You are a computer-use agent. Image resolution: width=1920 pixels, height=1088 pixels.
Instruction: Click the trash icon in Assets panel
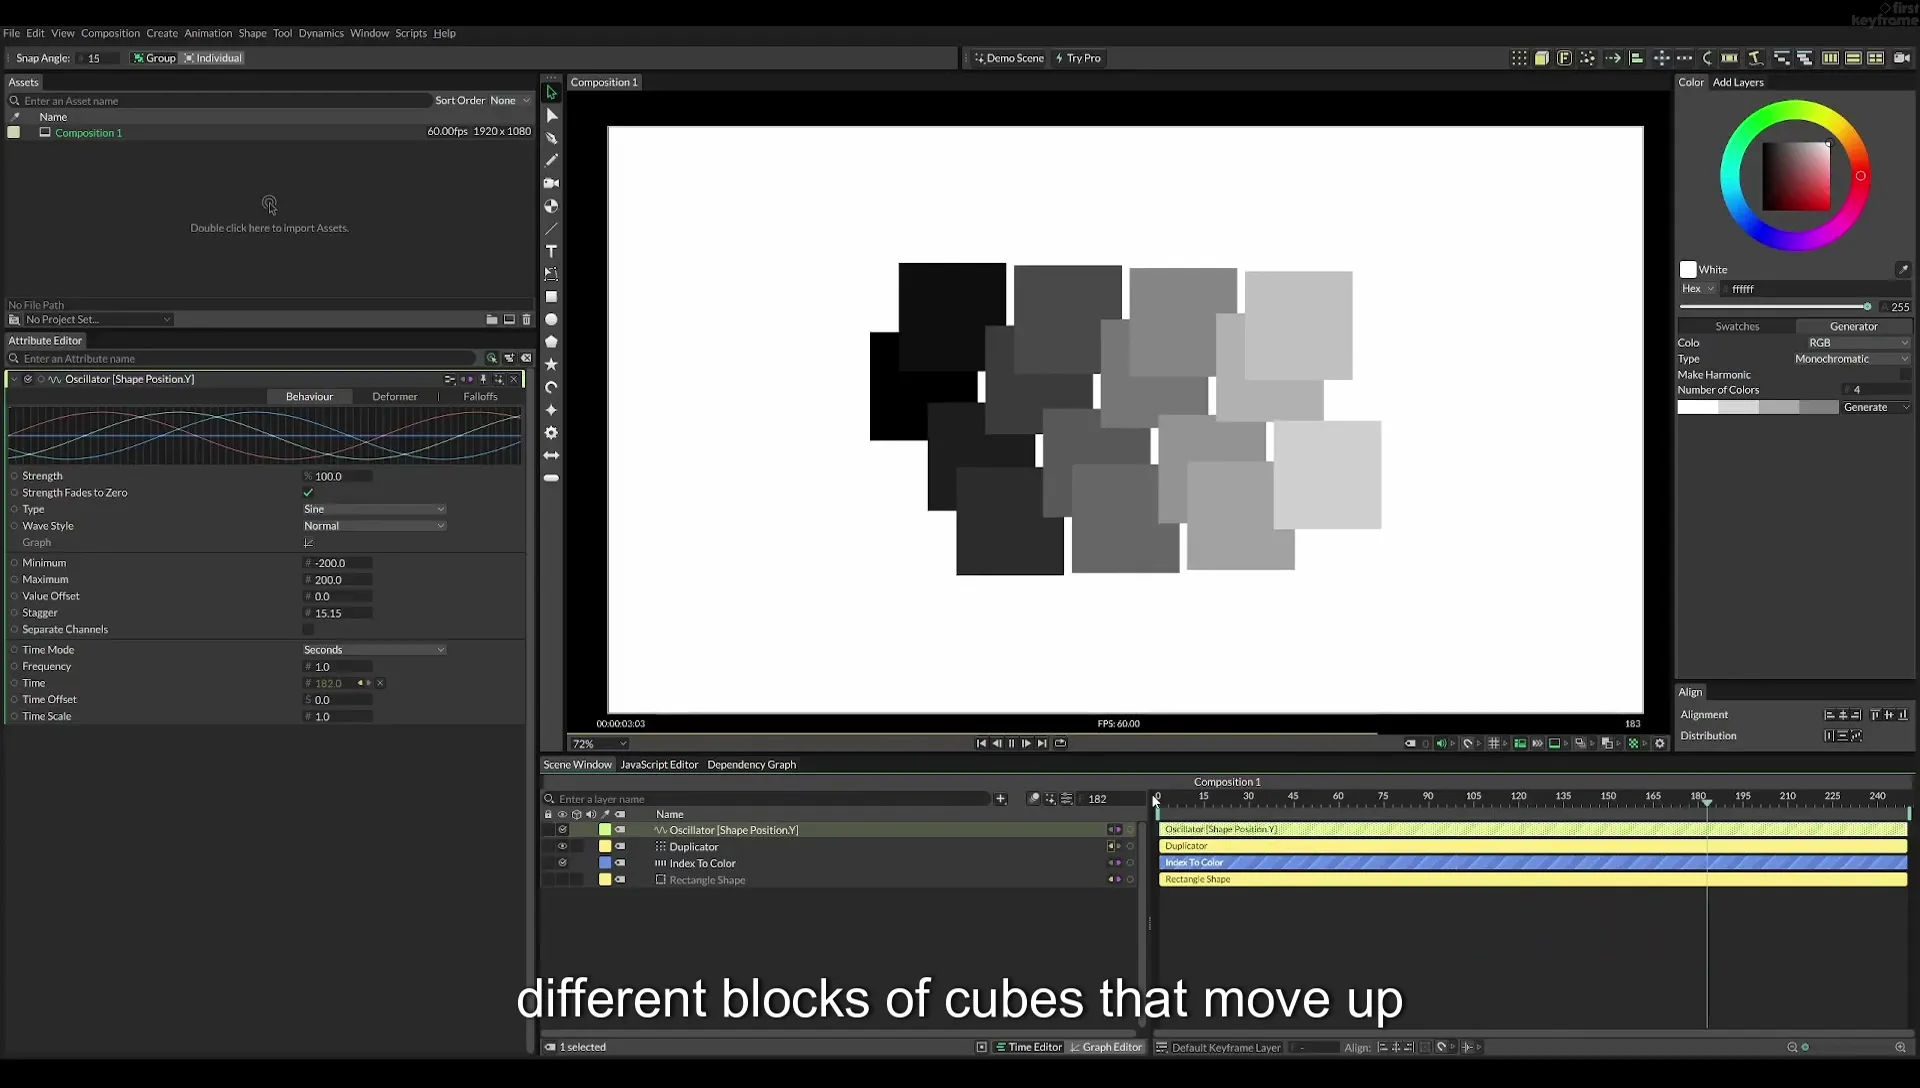526,320
